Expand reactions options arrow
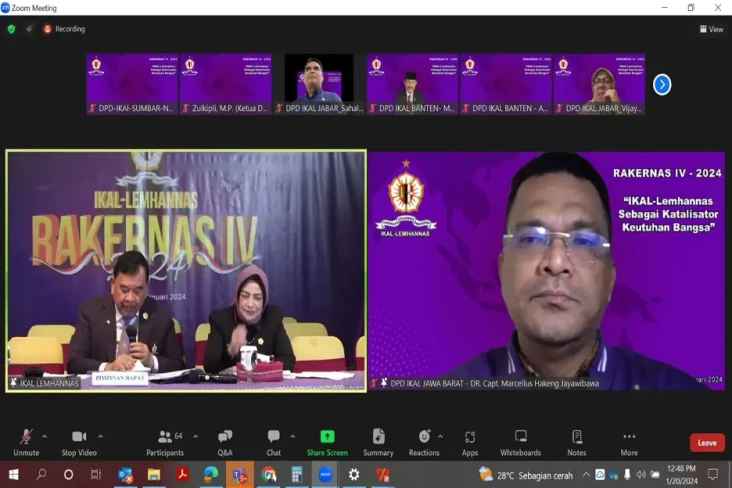732x488 pixels. [440, 437]
